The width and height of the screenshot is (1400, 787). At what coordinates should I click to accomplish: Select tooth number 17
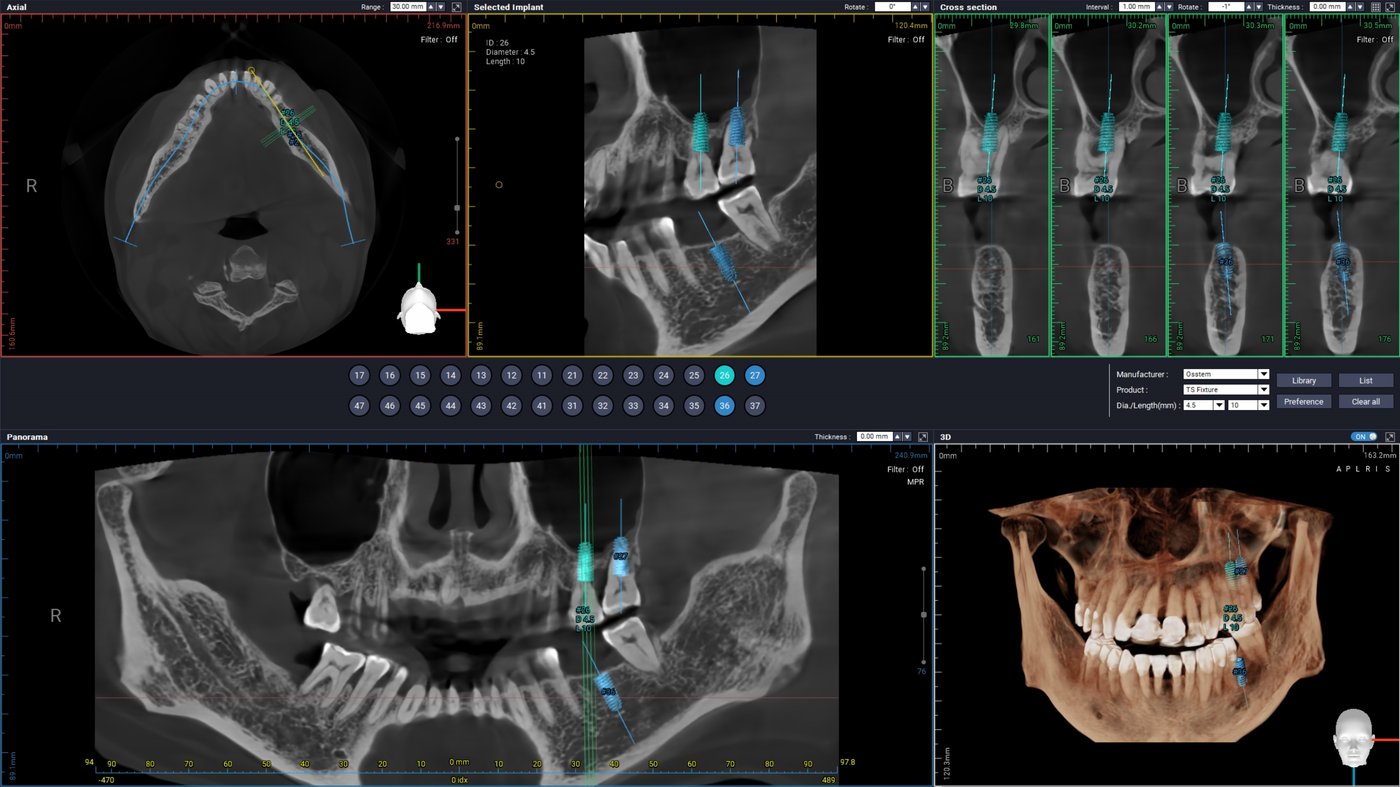[359, 376]
